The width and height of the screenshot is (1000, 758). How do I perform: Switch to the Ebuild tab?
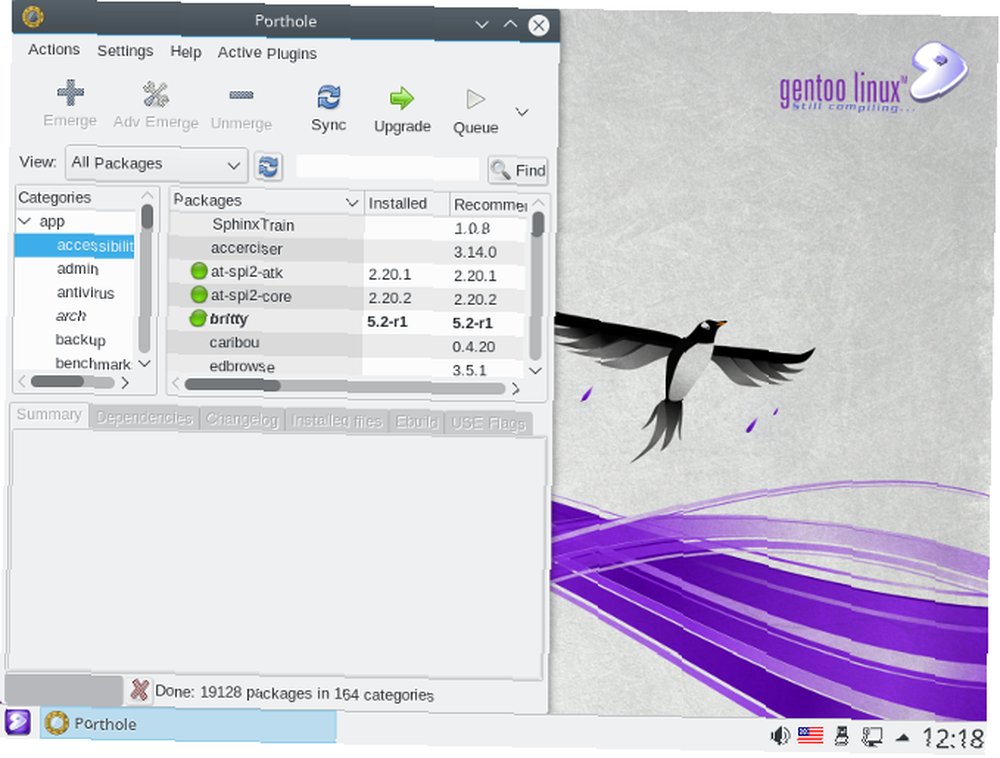(416, 422)
